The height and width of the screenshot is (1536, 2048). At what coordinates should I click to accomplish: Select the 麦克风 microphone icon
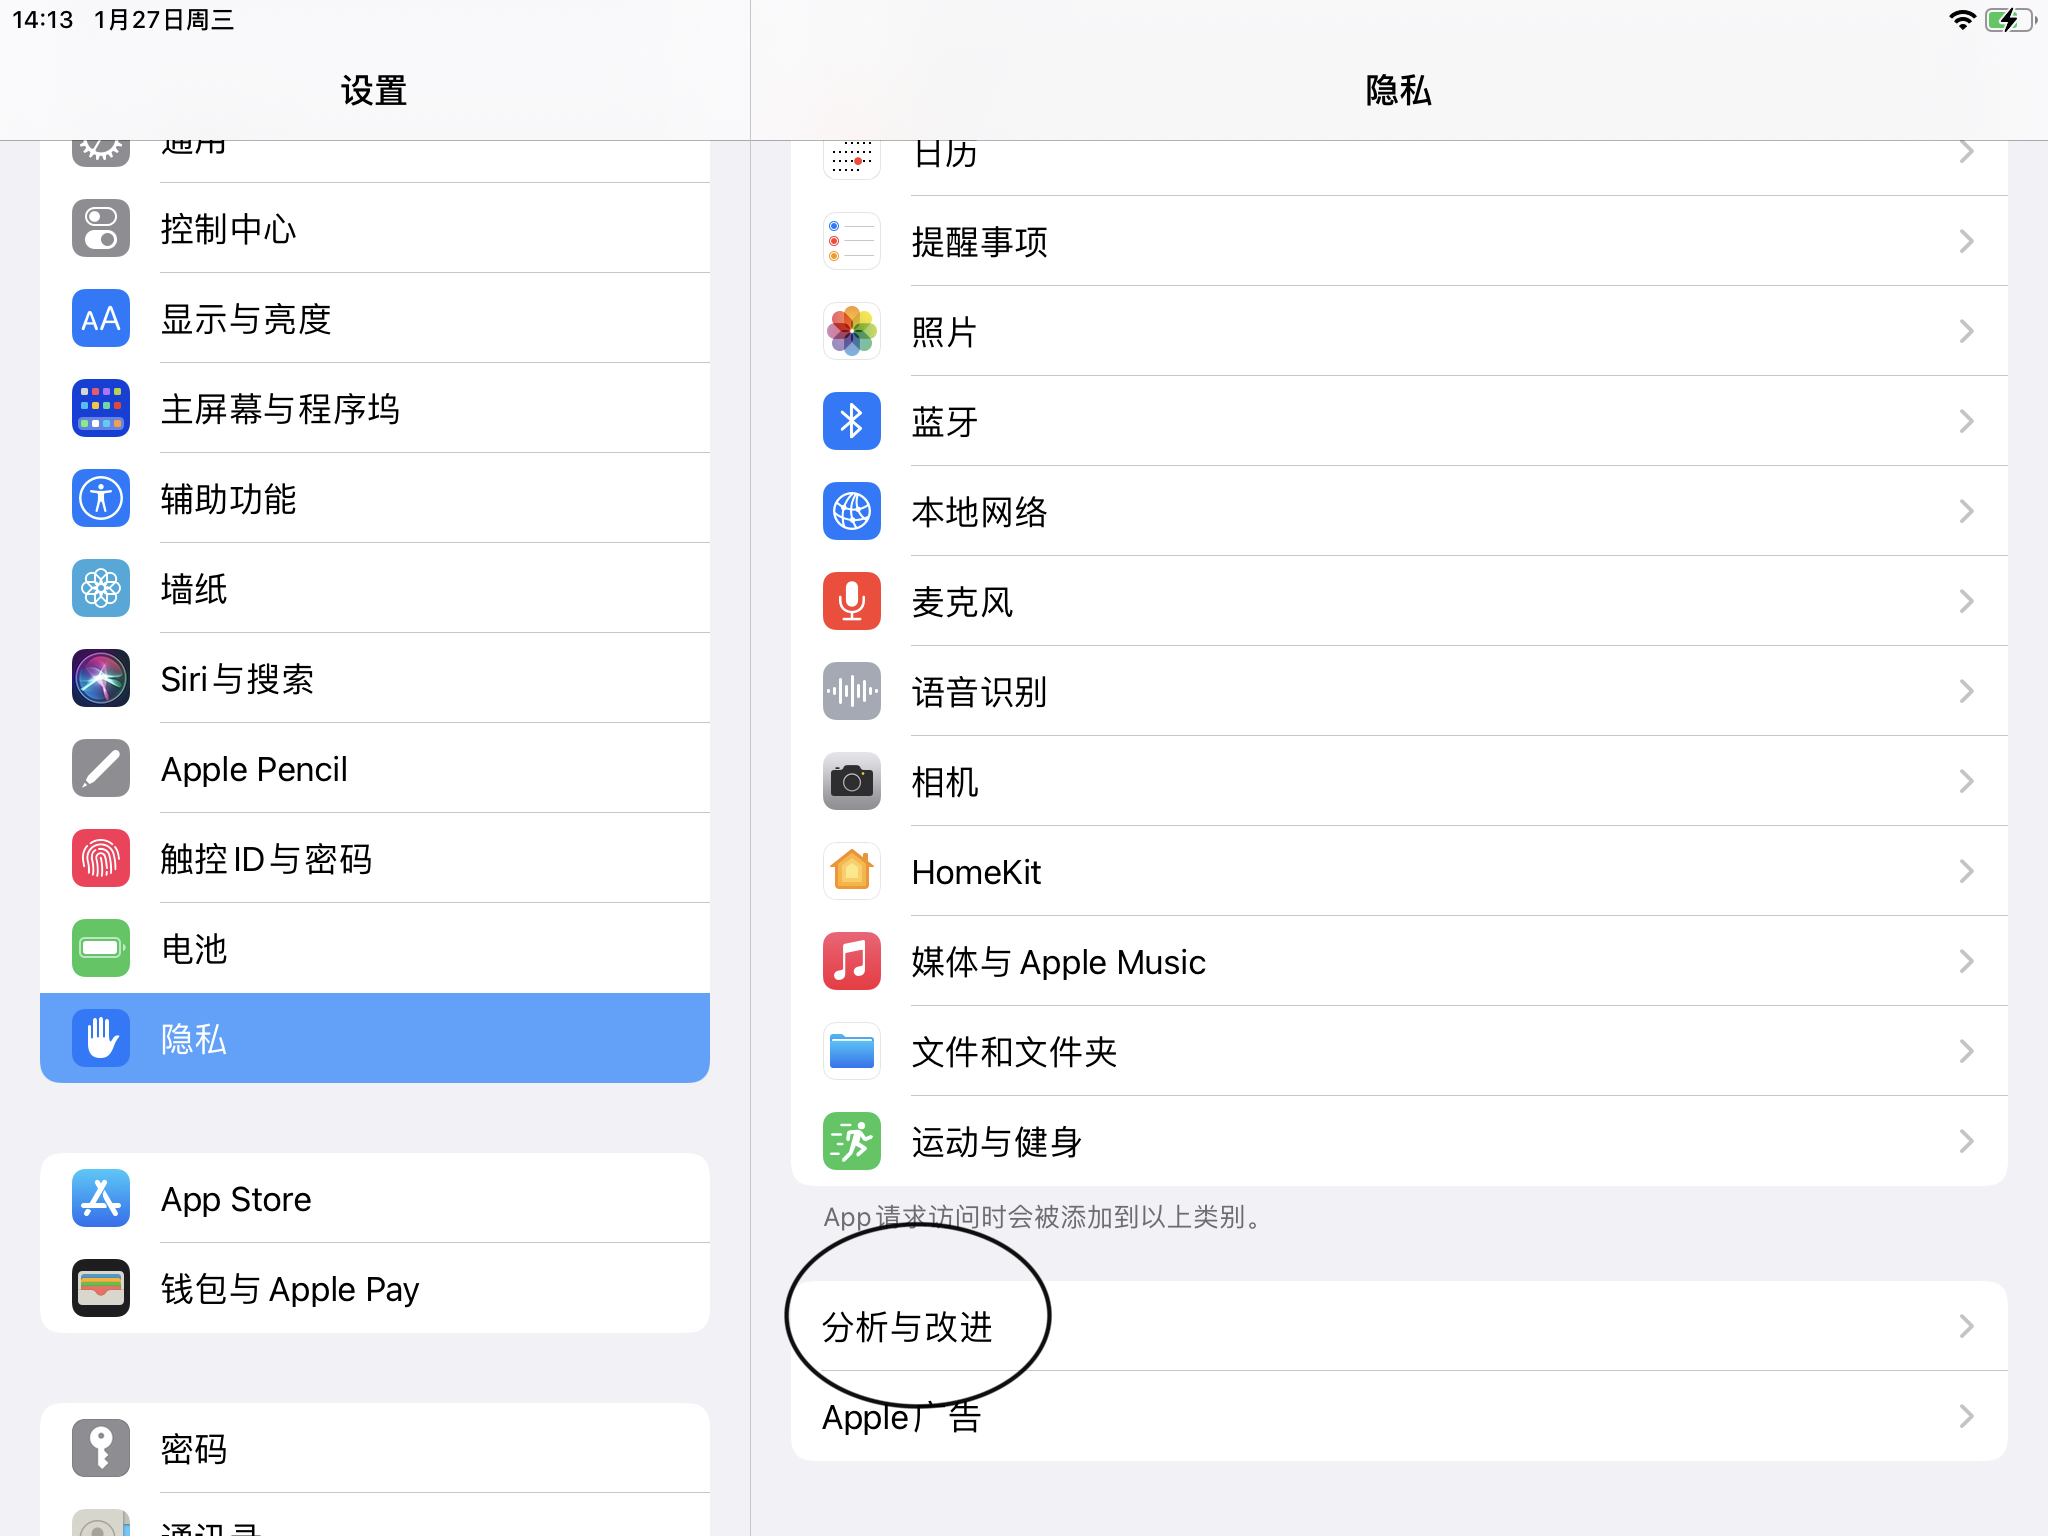click(x=851, y=601)
